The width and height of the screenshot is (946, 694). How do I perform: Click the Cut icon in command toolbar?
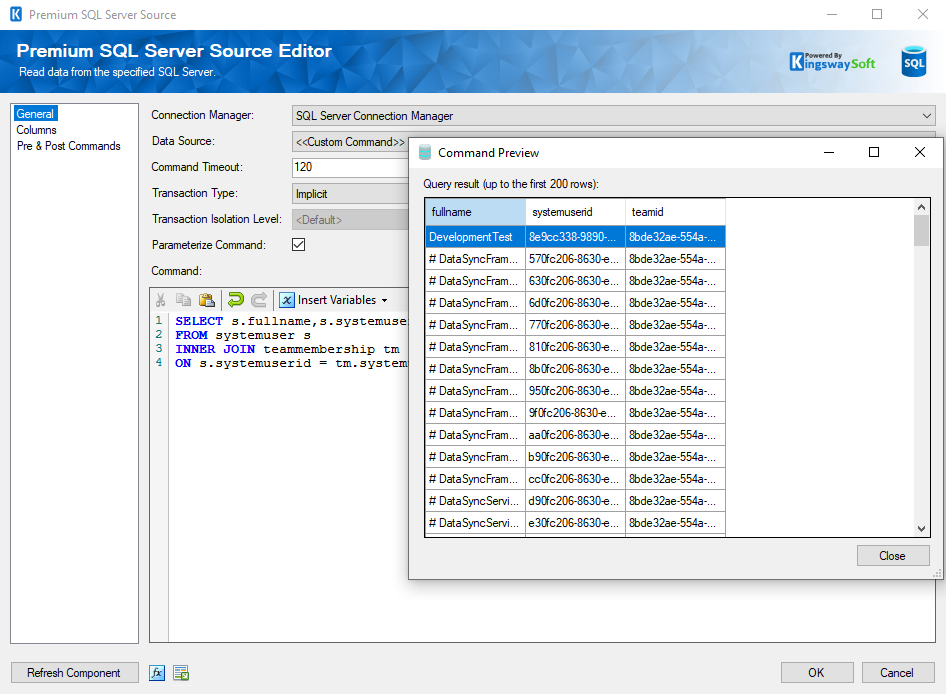[160, 299]
